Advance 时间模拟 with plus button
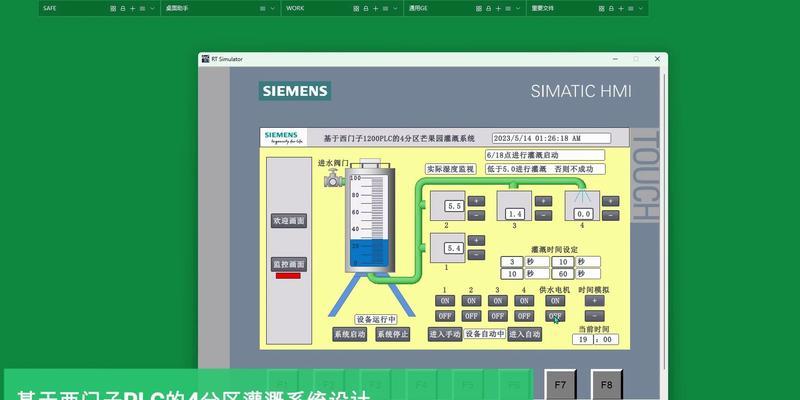 594,301
